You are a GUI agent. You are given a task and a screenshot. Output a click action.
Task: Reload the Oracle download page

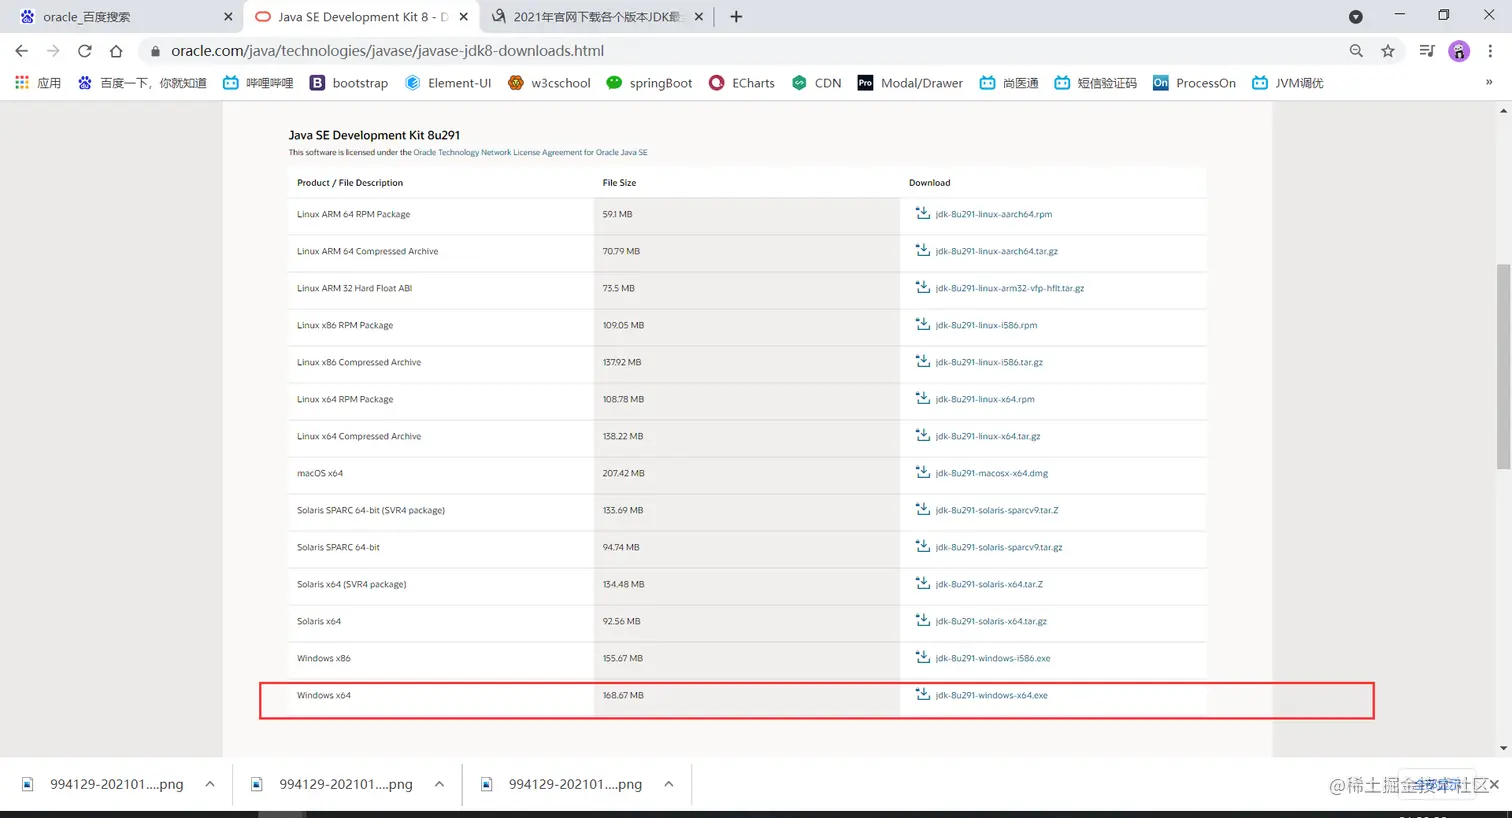click(85, 51)
